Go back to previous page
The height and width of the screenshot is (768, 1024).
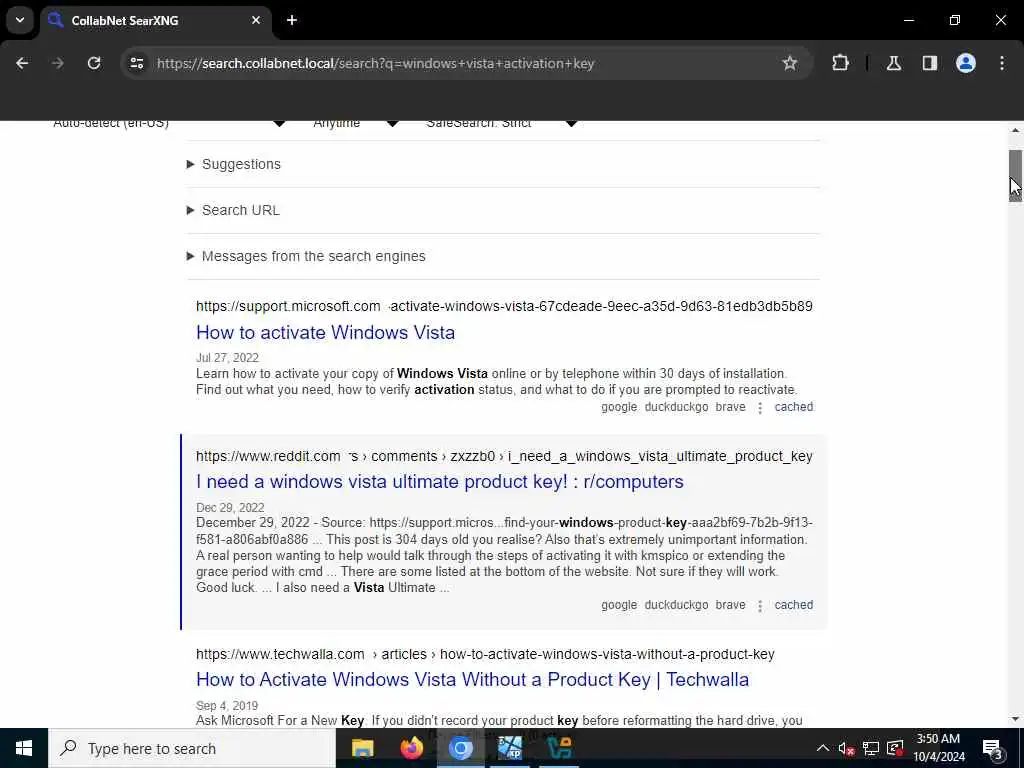[22, 63]
